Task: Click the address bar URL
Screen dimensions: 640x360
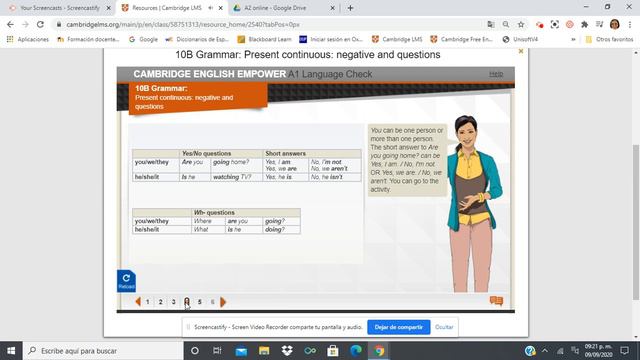Action: click(x=183, y=24)
